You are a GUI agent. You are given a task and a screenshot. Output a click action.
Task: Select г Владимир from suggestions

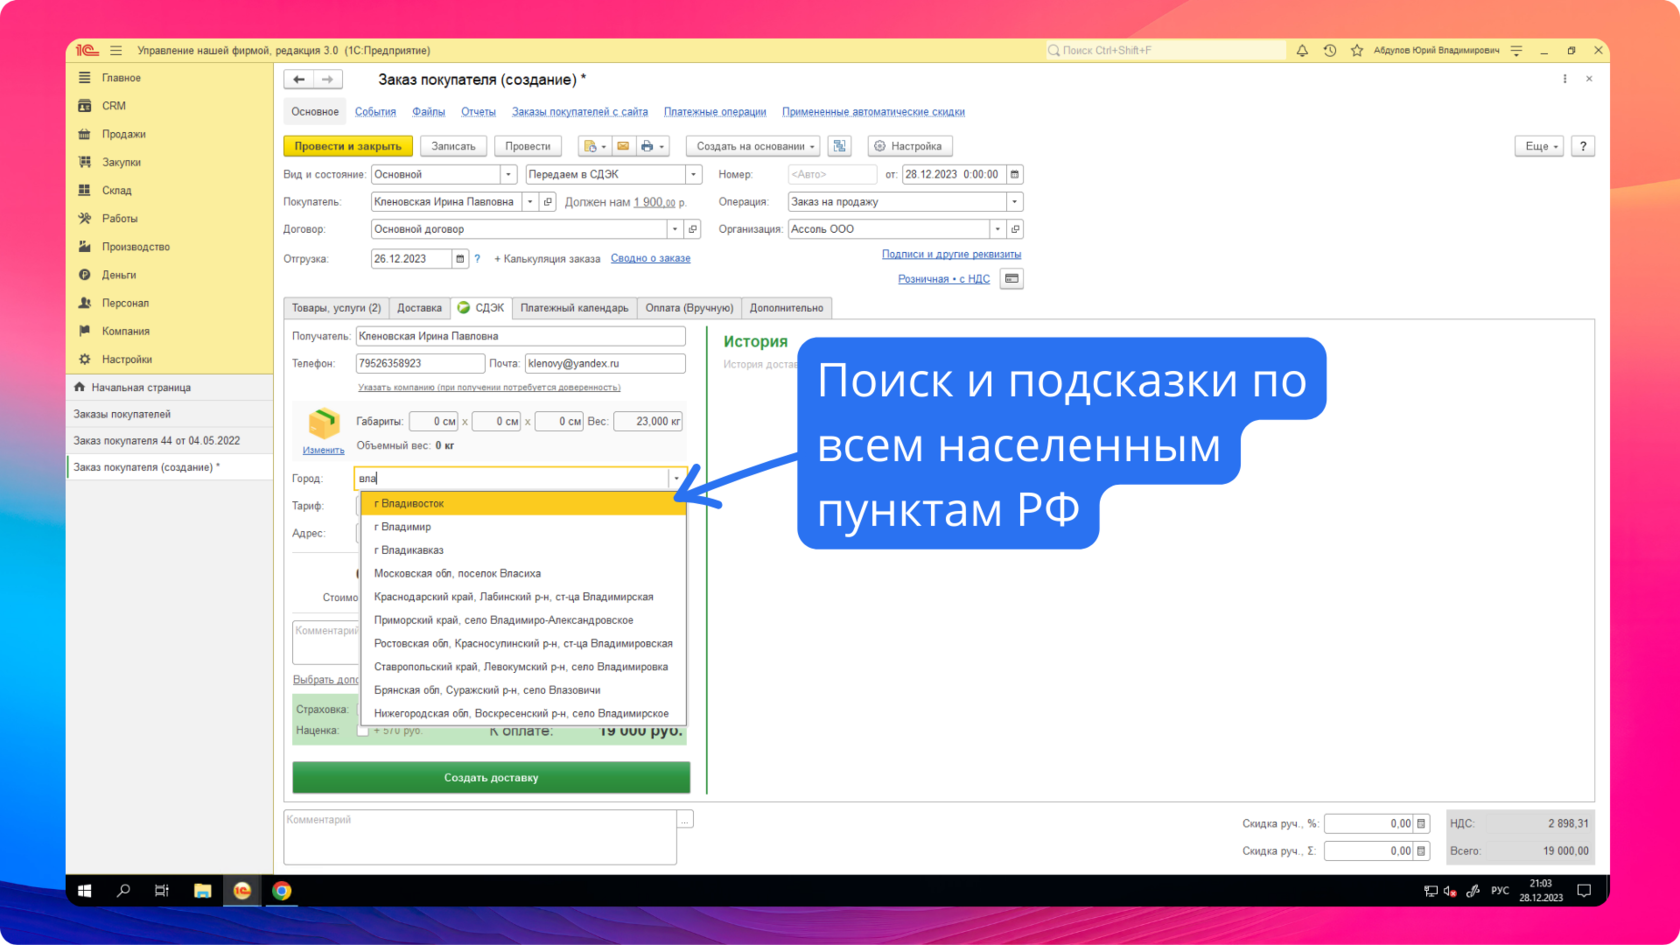[x=524, y=527]
